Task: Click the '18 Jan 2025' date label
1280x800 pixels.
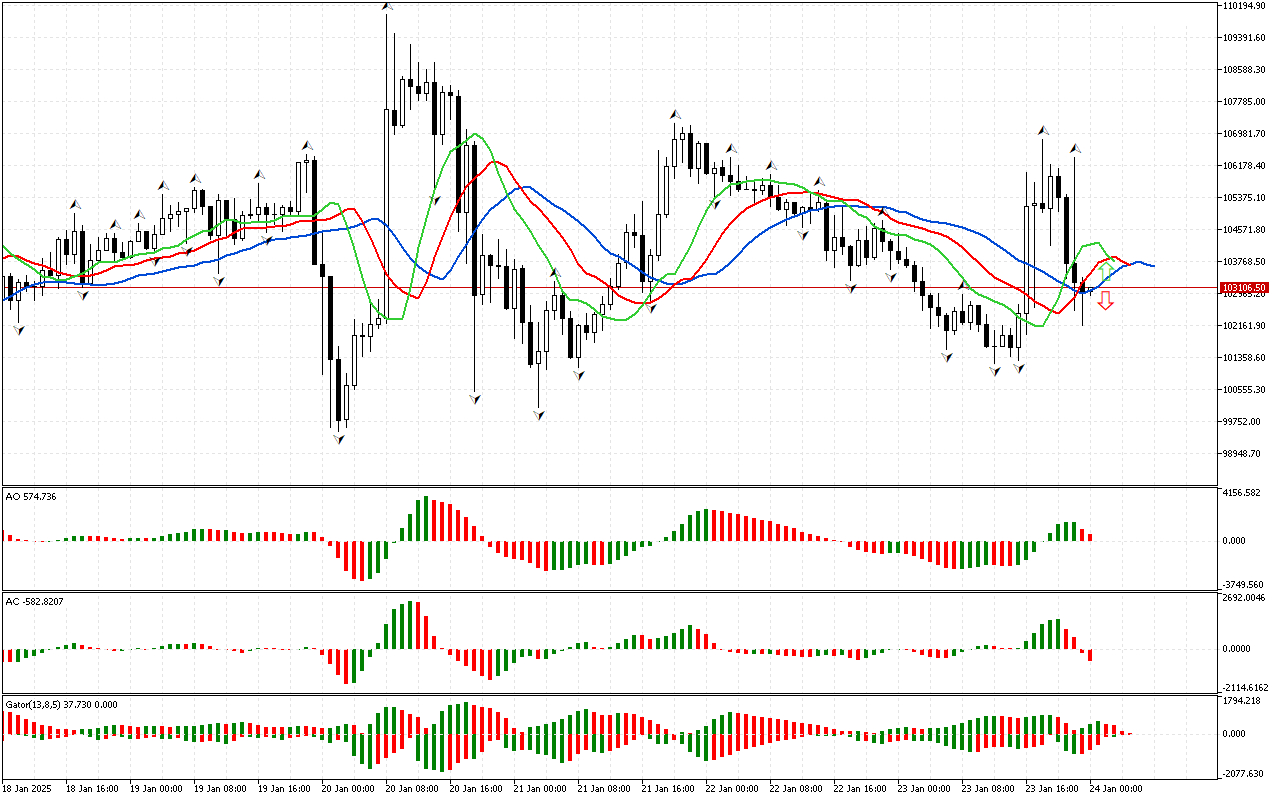Action: click(x=27, y=789)
